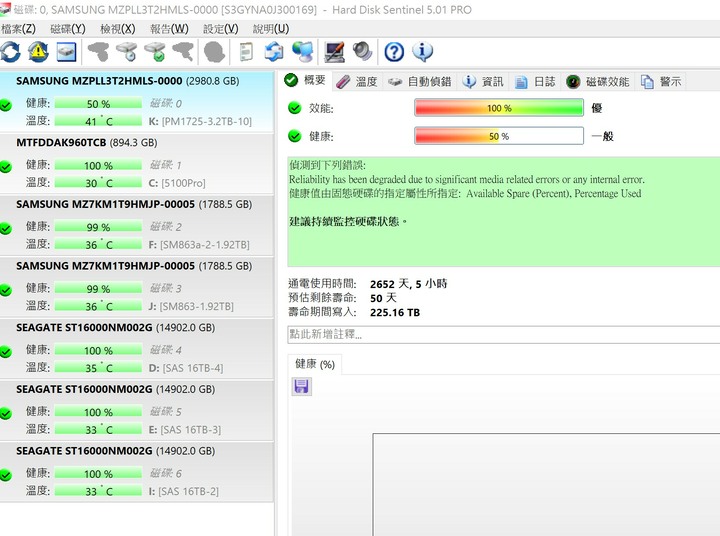
Task: Click the green check beside 效能 label
Action: click(x=294, y=108)
